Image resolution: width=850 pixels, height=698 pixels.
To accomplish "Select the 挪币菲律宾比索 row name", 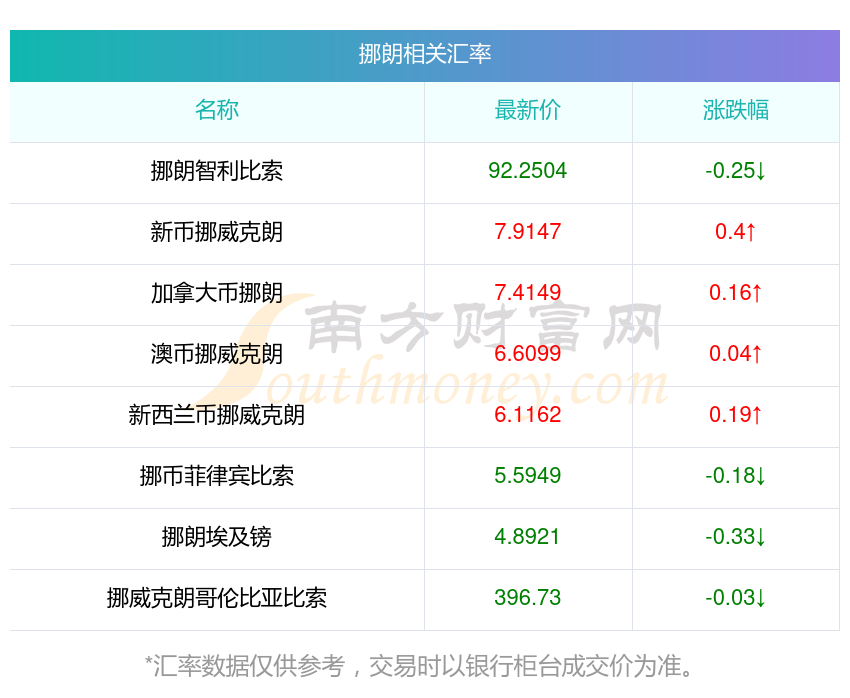I will click(217, 476).
